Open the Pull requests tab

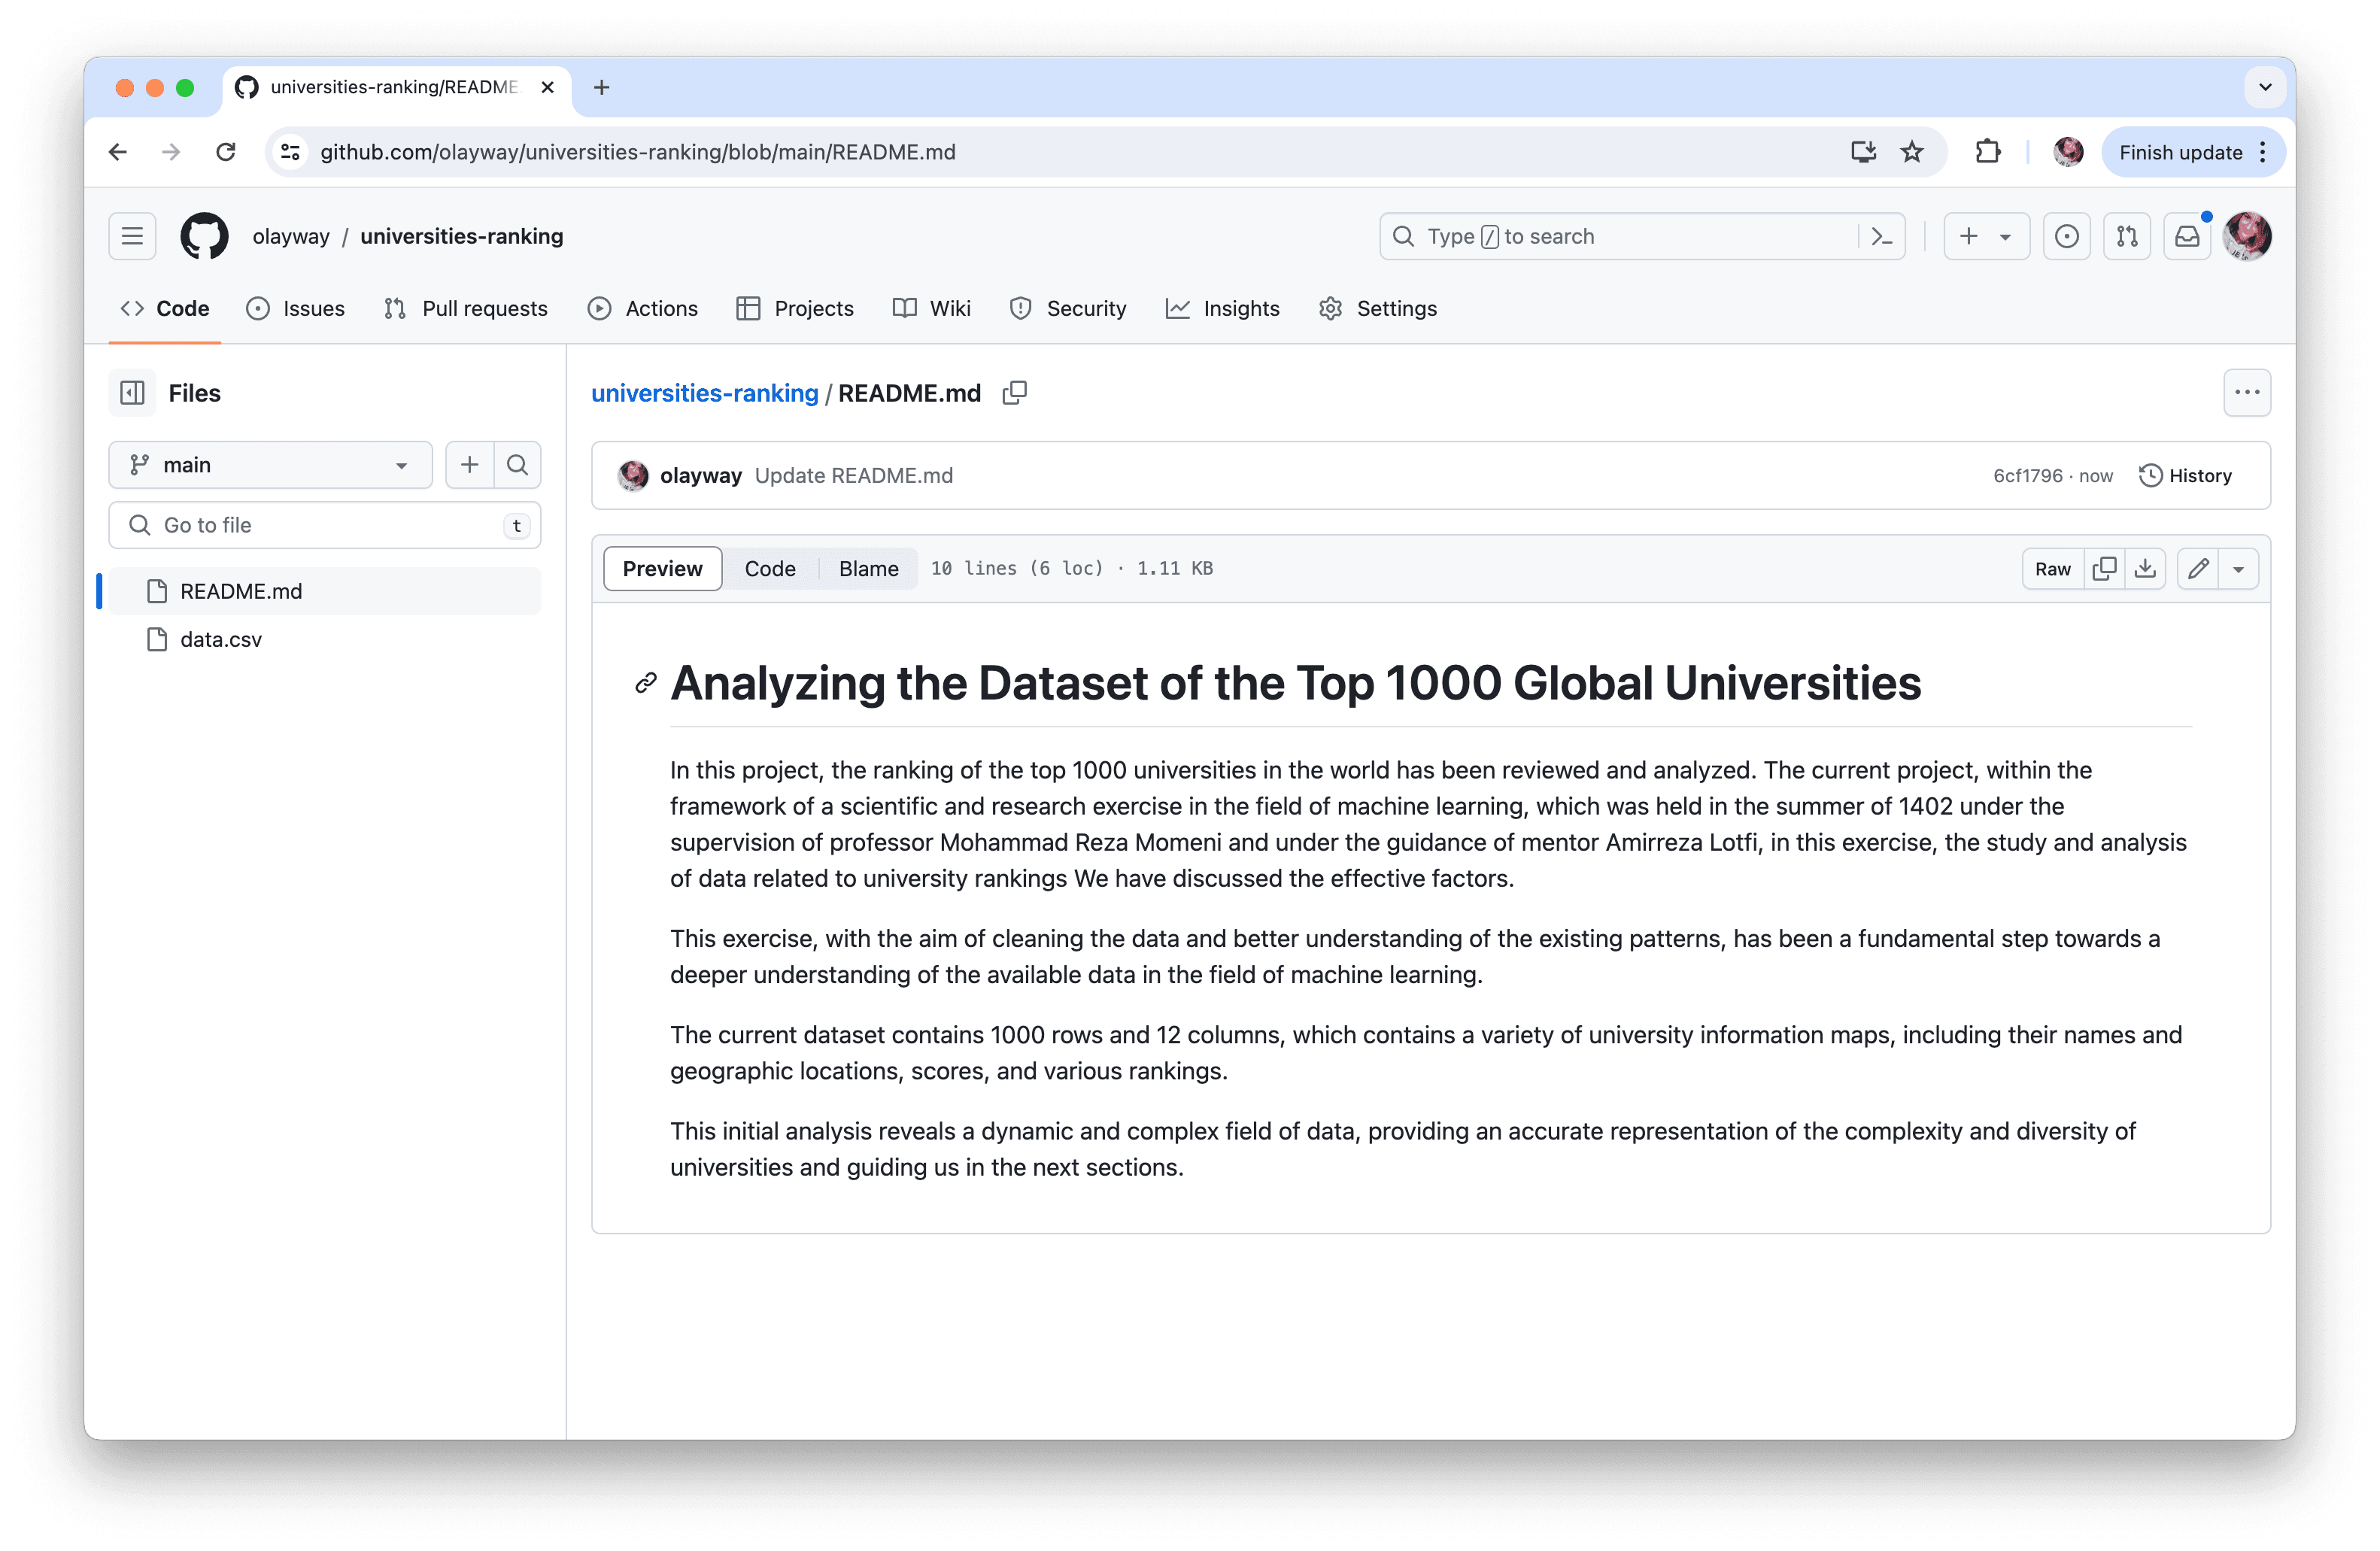pos(466,308)
